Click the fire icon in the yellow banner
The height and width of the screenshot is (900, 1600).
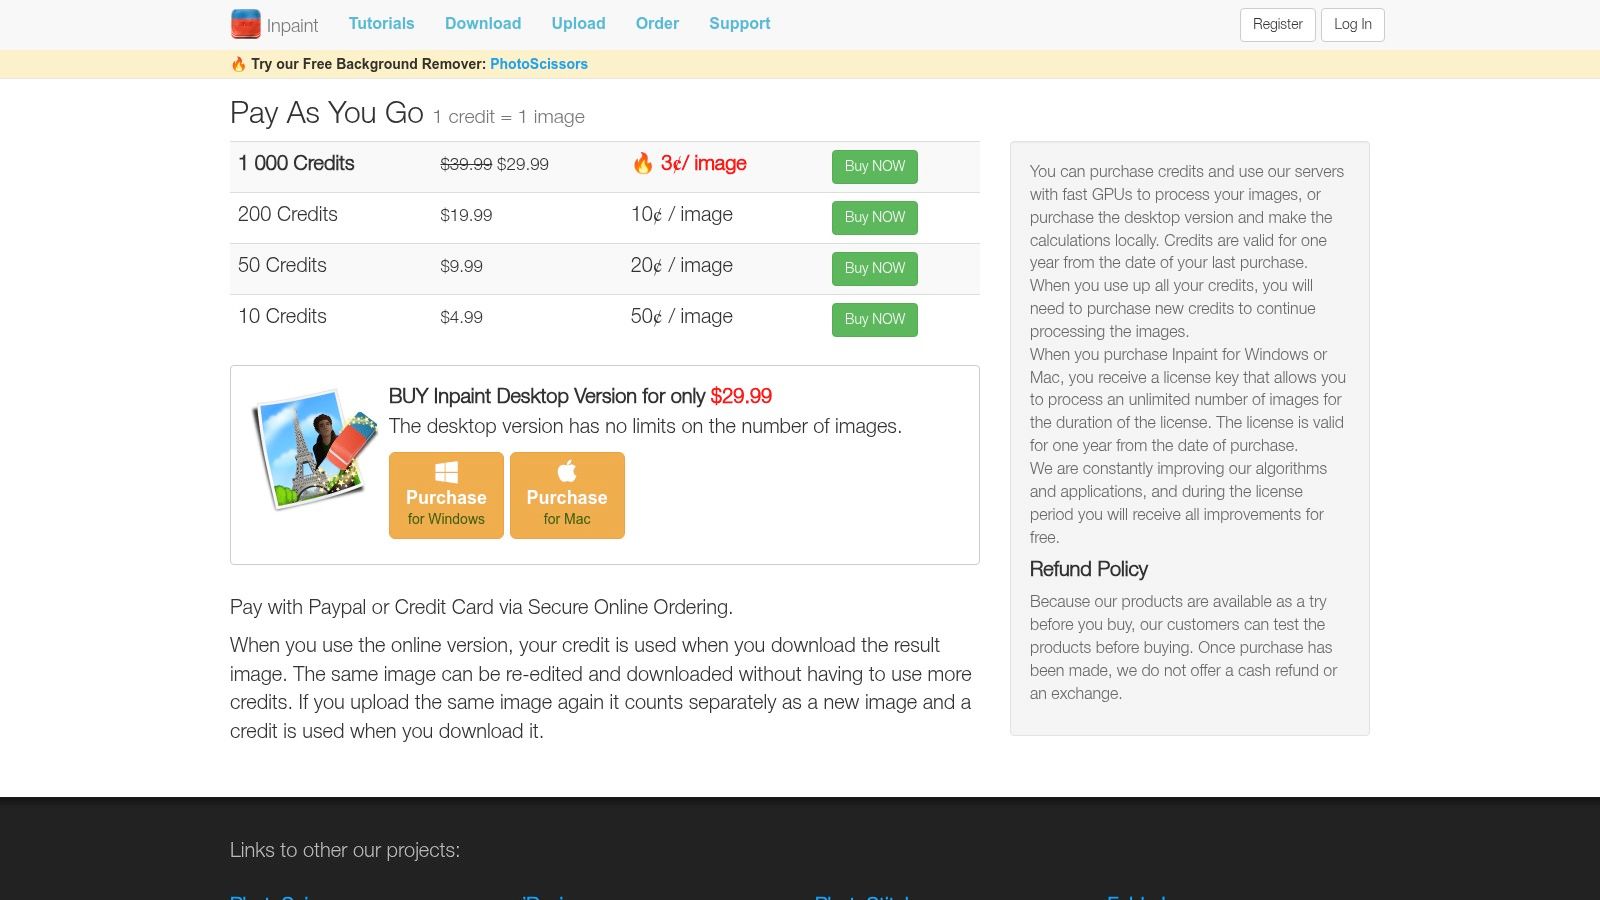click(238, 64)
